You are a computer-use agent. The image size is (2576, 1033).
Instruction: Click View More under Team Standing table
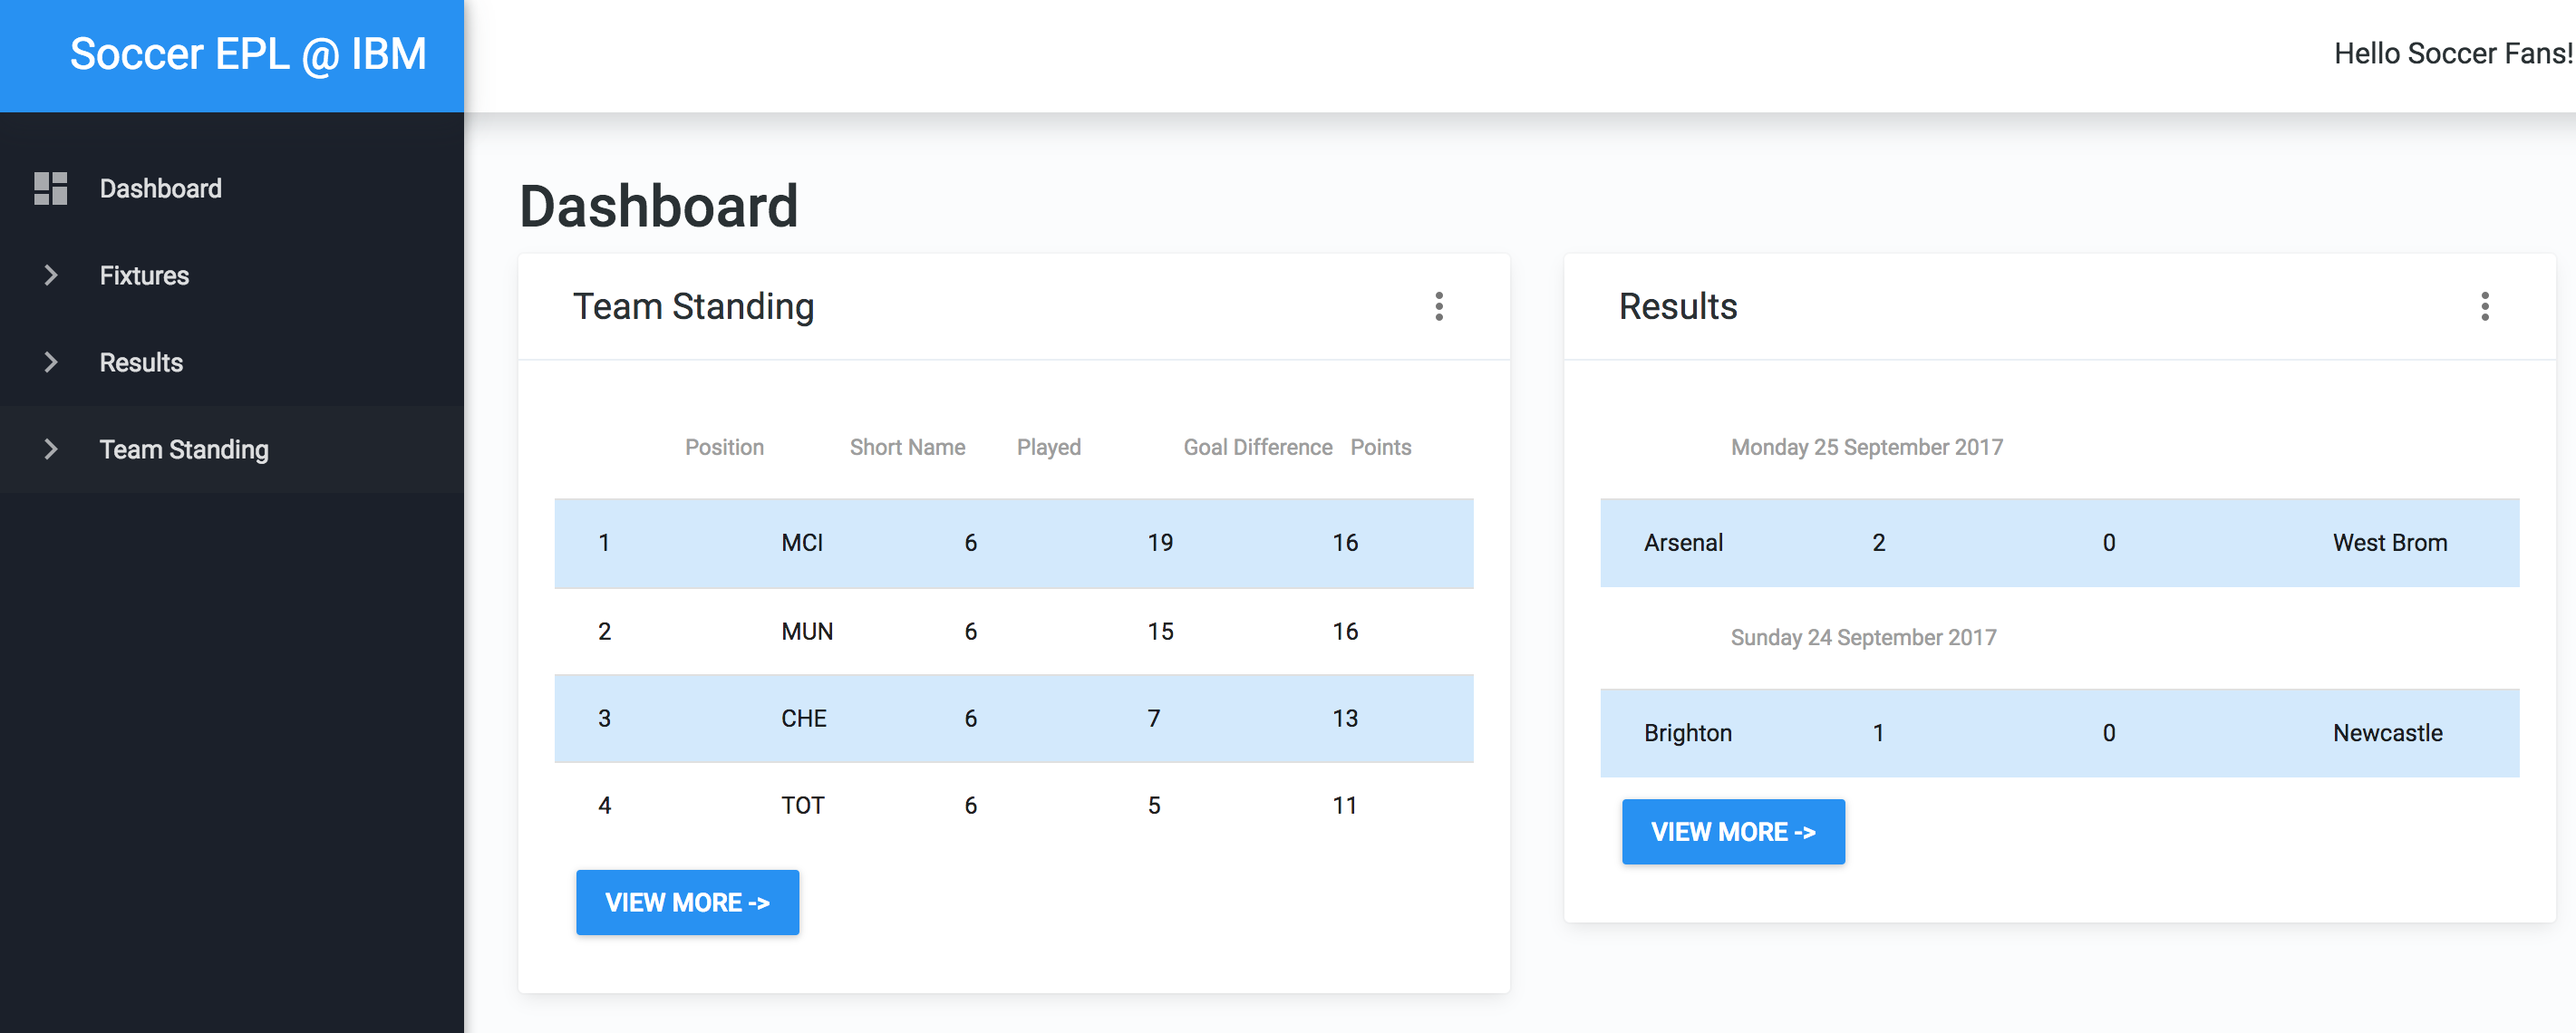coord(687,902)
